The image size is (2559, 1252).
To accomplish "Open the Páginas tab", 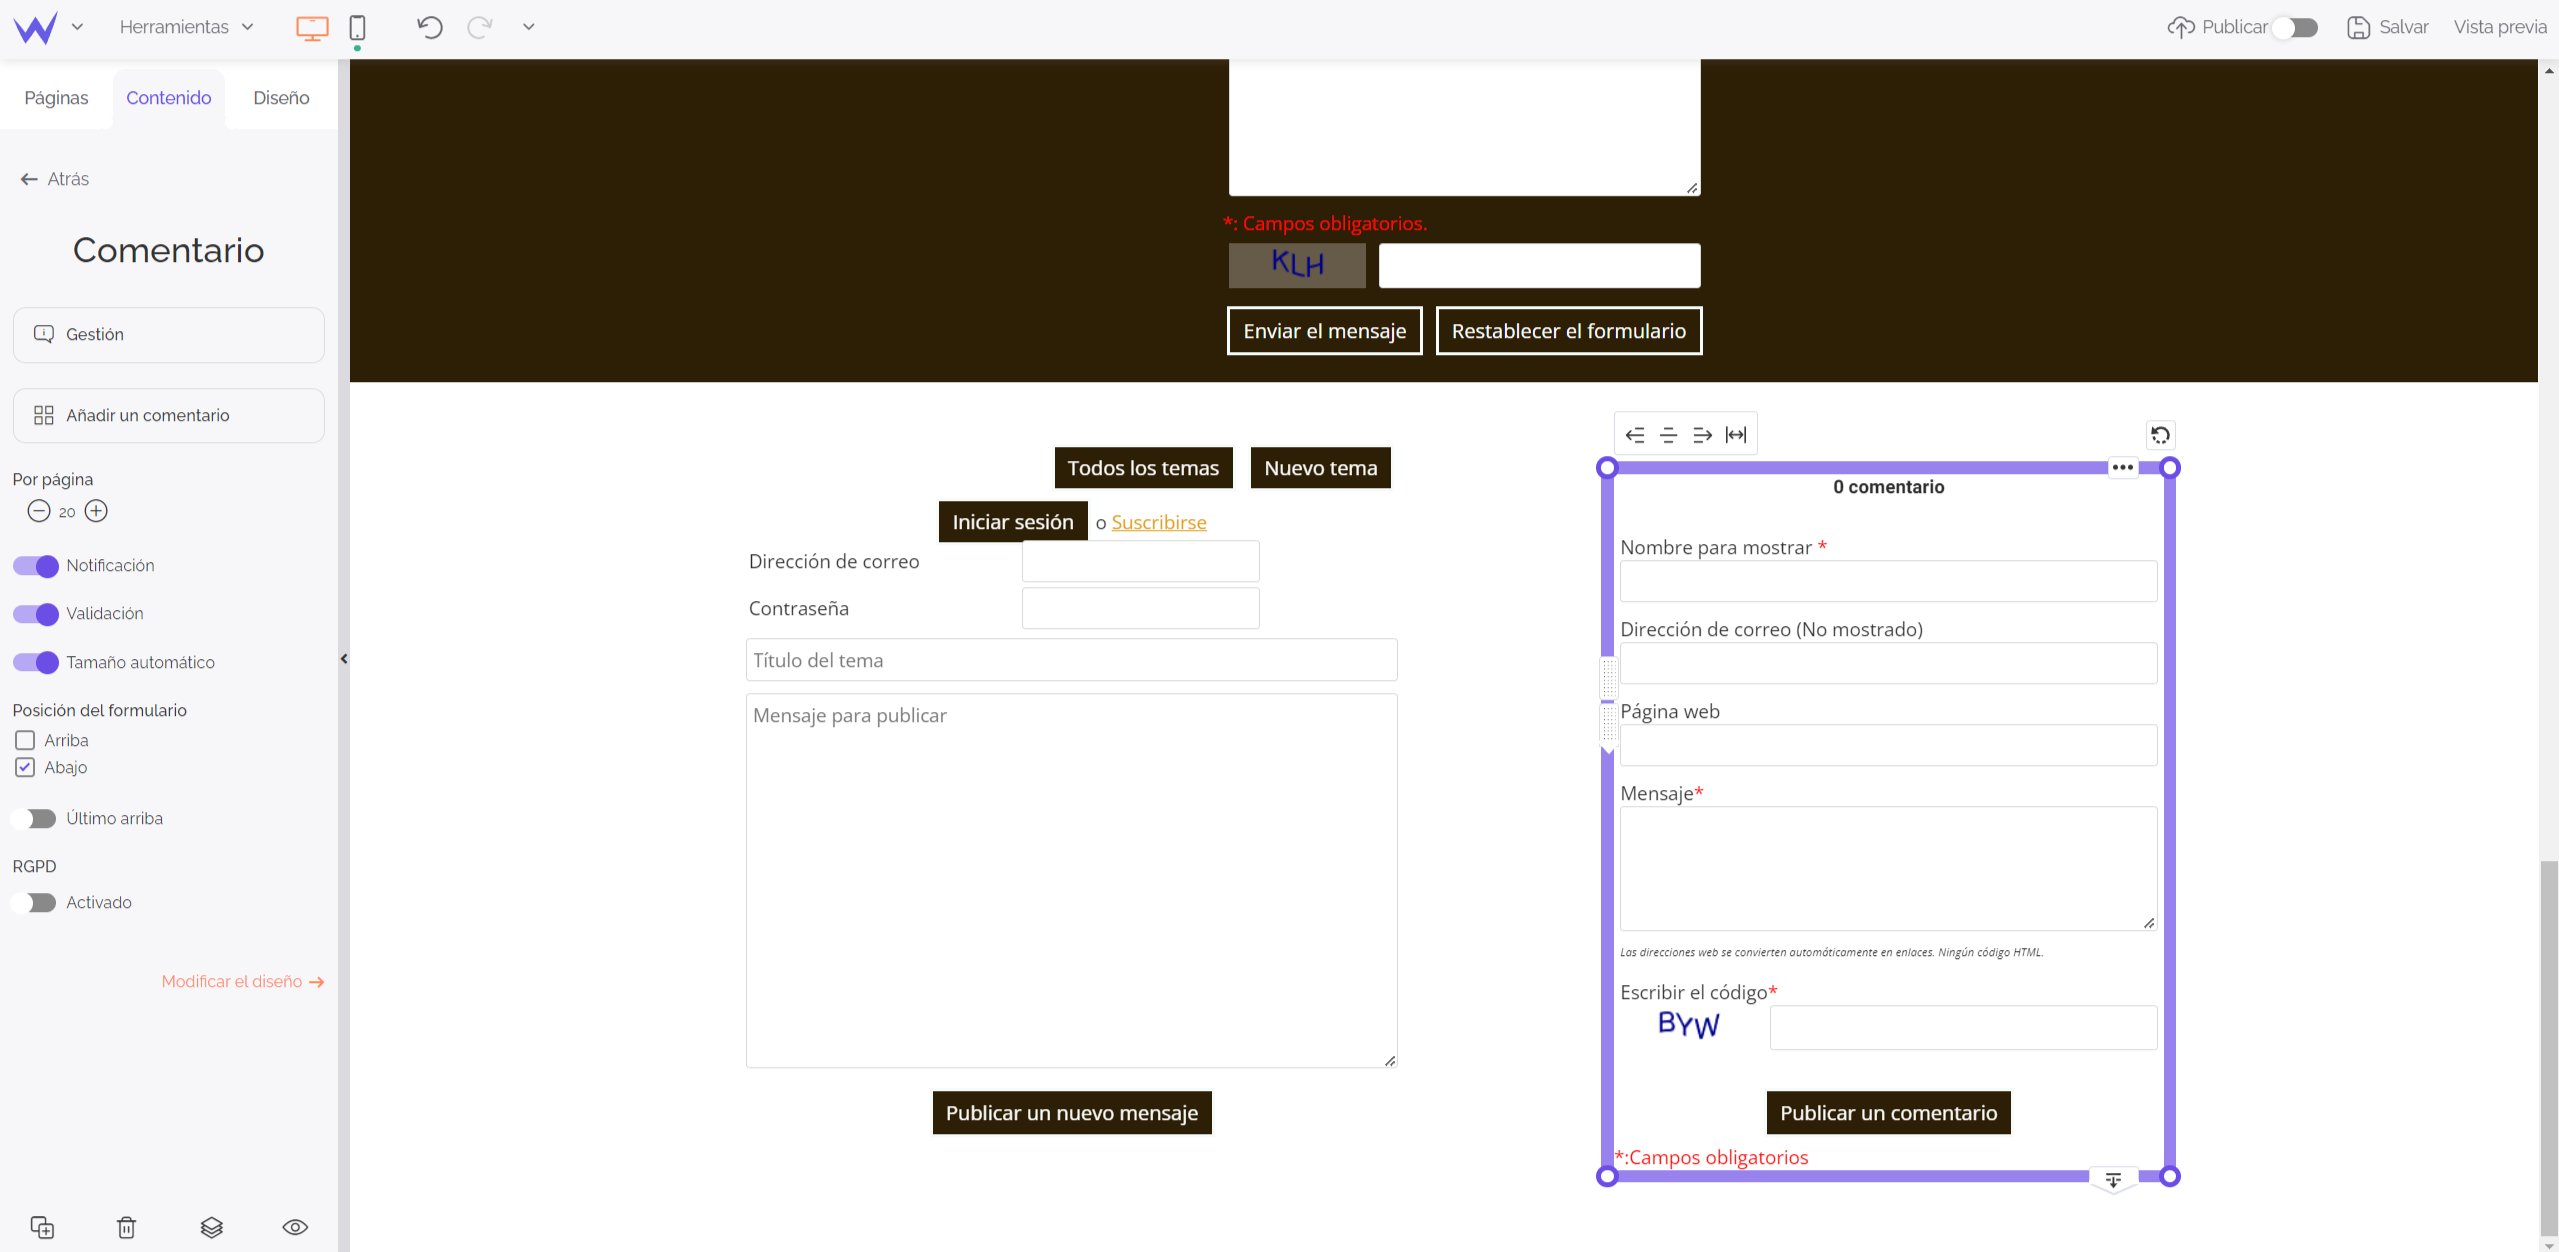I will coord(56,98).
